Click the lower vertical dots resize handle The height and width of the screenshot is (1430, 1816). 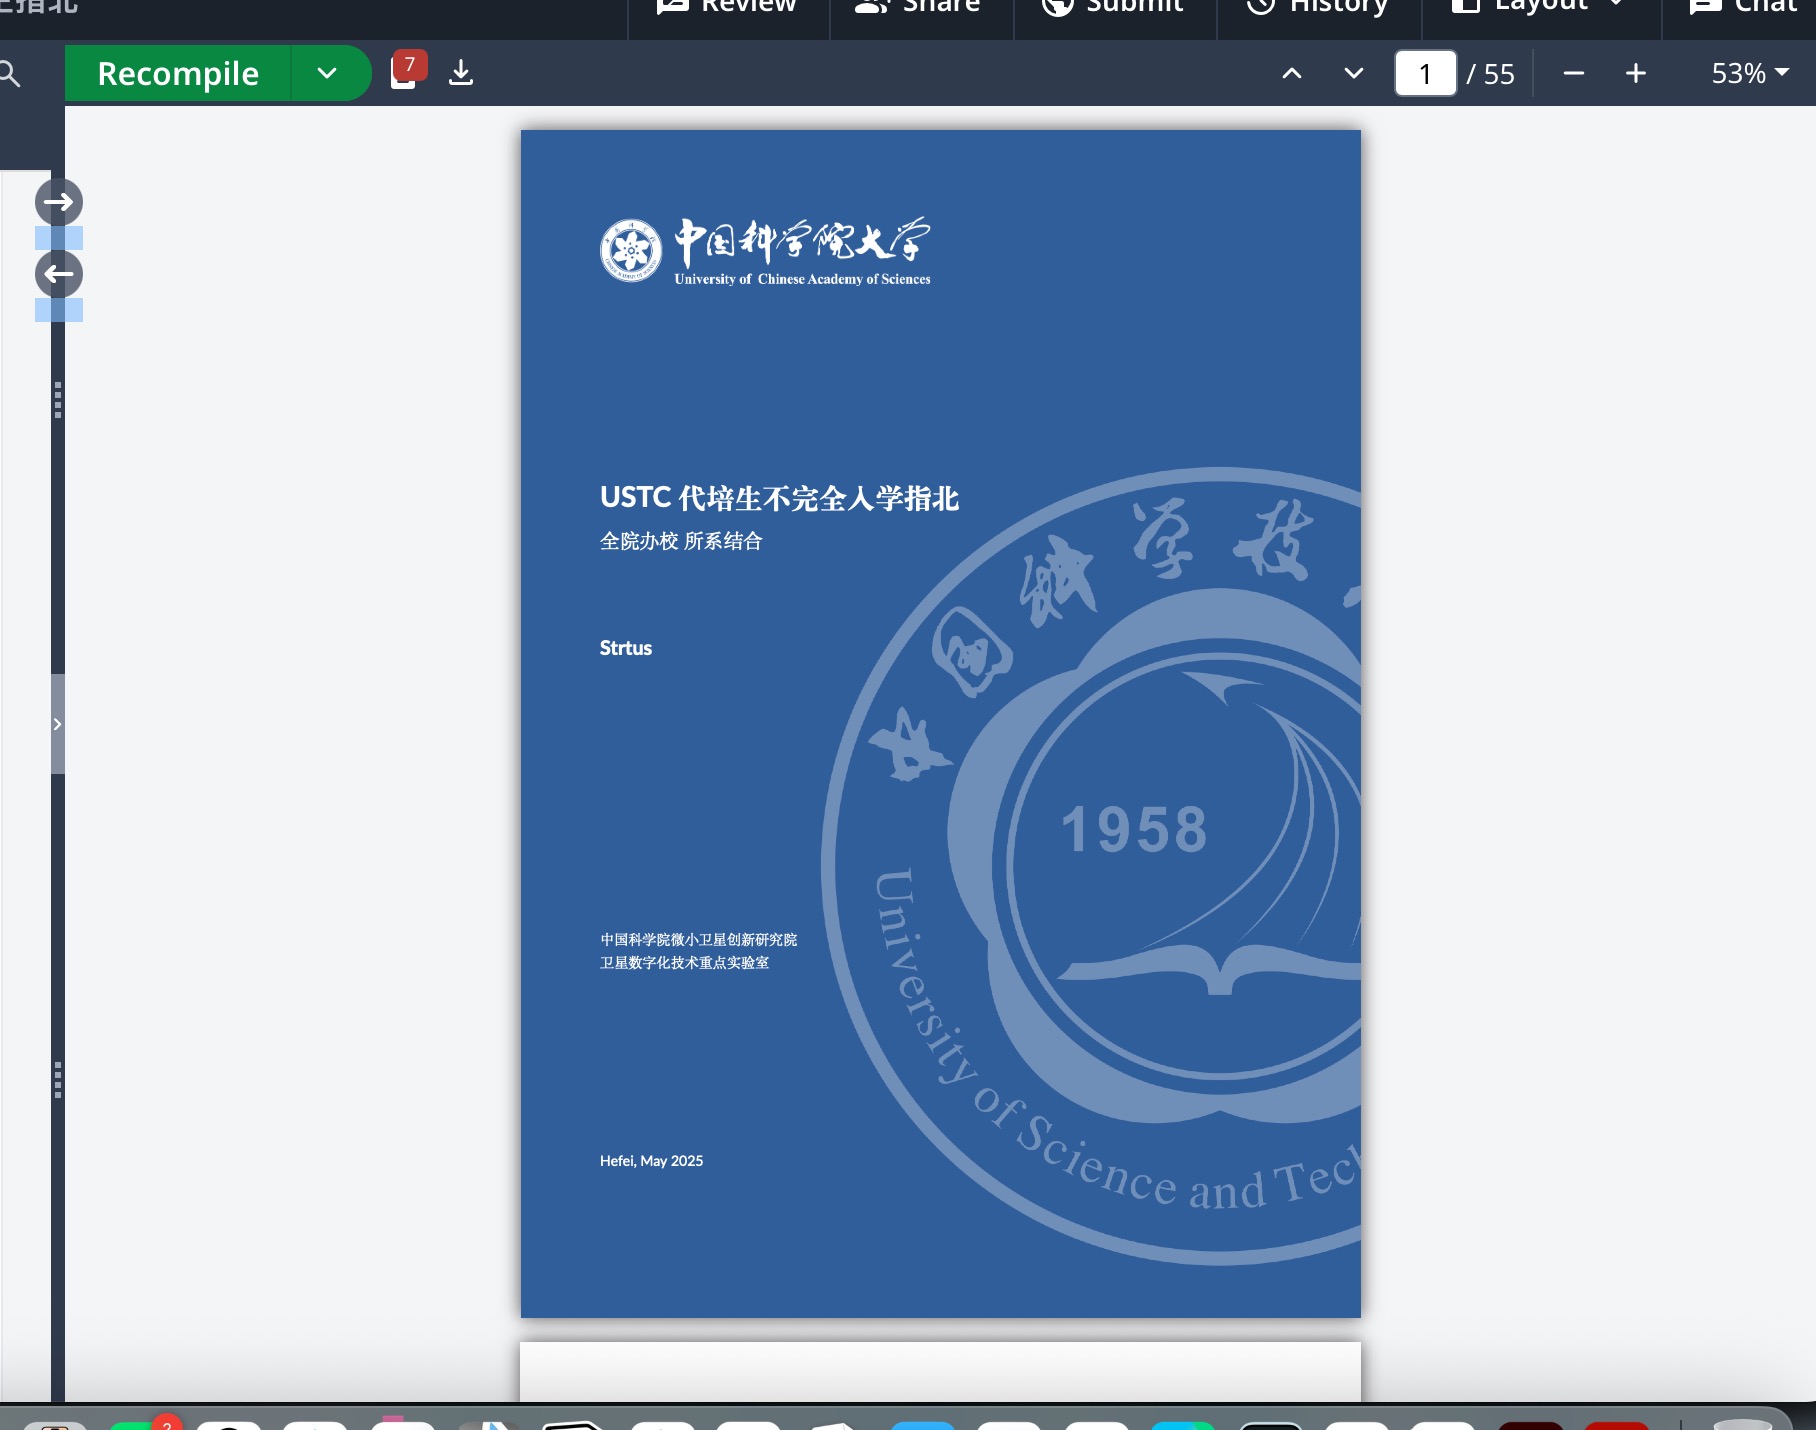pos(58,1080)
